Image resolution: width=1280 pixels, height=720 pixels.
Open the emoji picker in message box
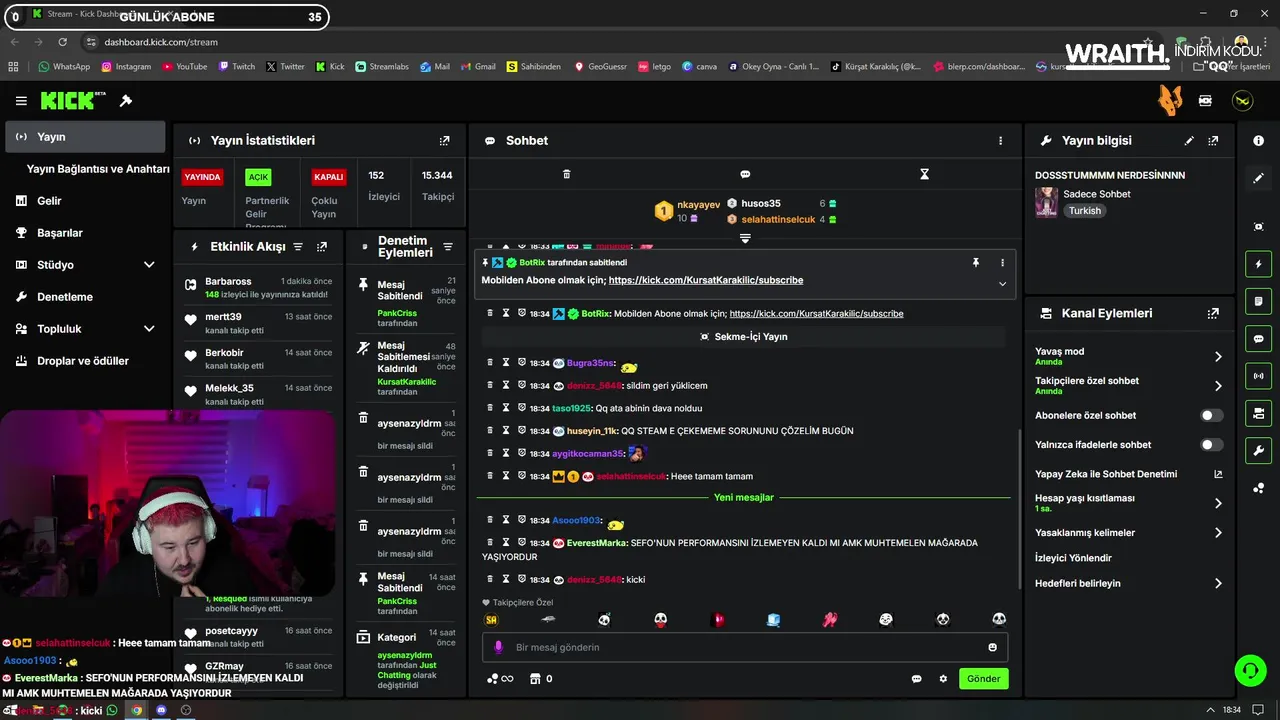click(993, 647)
